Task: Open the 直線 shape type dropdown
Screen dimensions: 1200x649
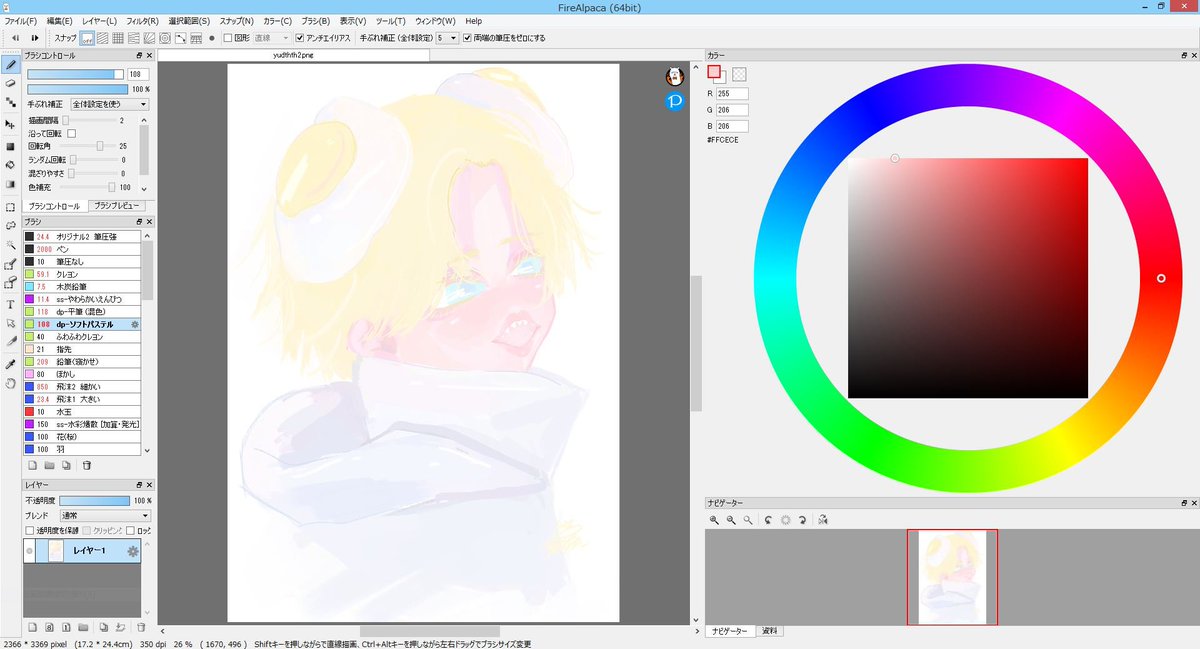Action: [272, 38]
